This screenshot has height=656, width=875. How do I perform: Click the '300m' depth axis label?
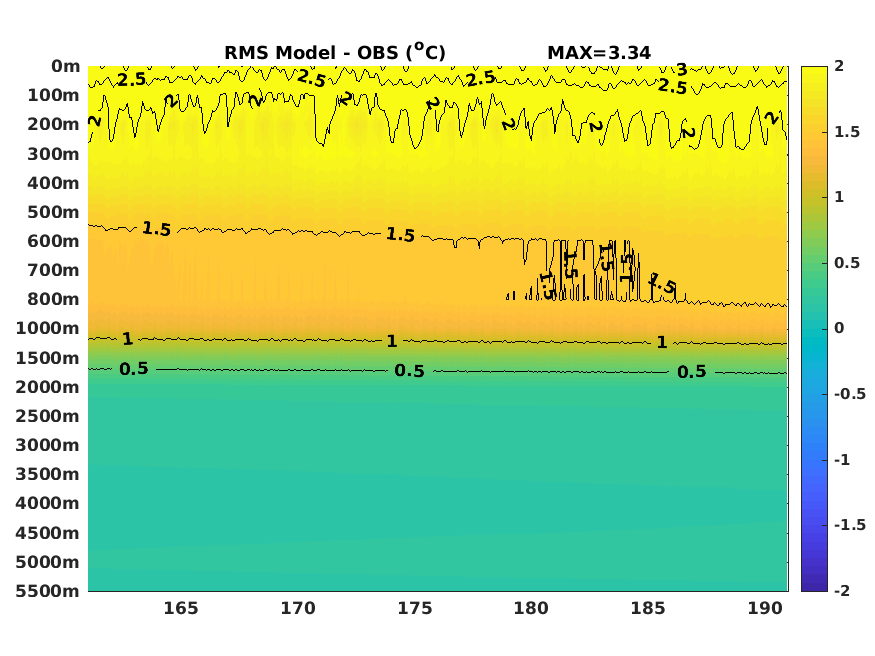pyautogui.click(x=54, y=154)
